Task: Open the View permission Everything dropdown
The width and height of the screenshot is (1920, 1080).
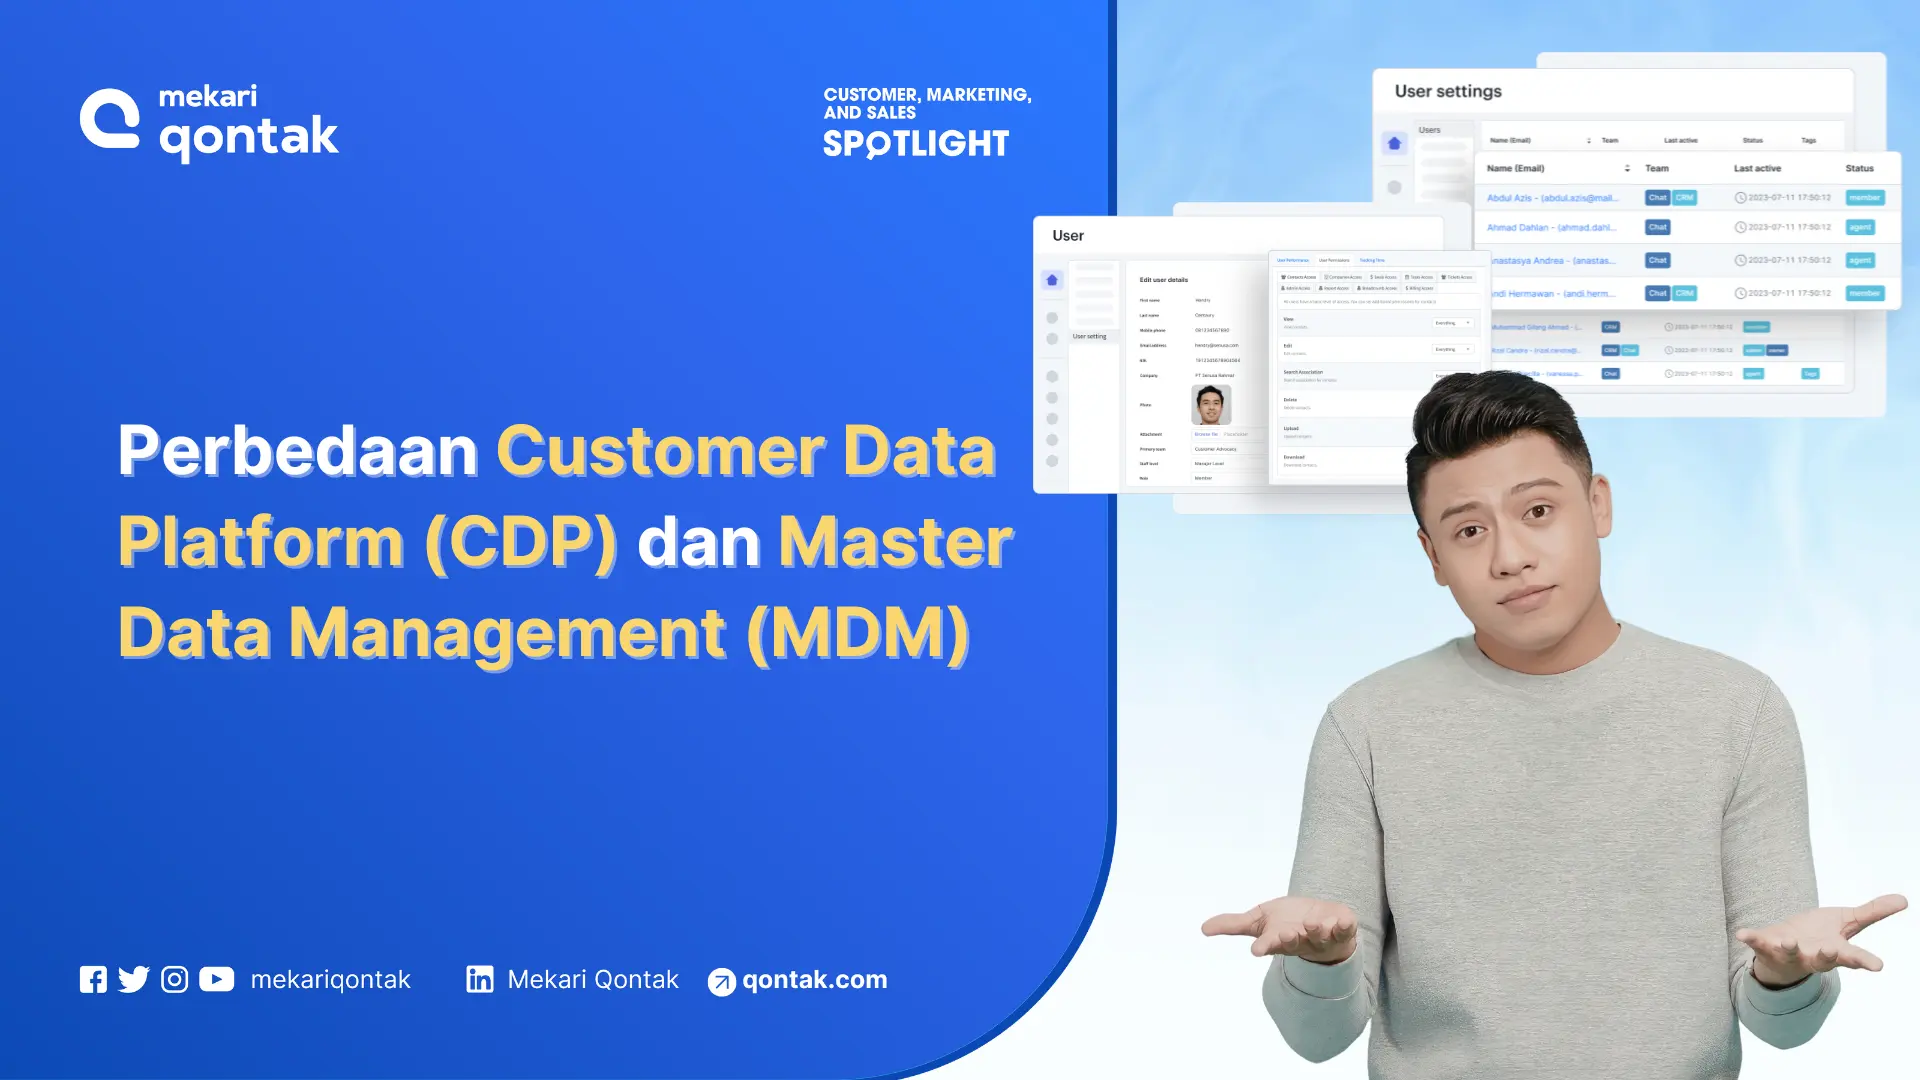Action: [x=1453, y=323]
